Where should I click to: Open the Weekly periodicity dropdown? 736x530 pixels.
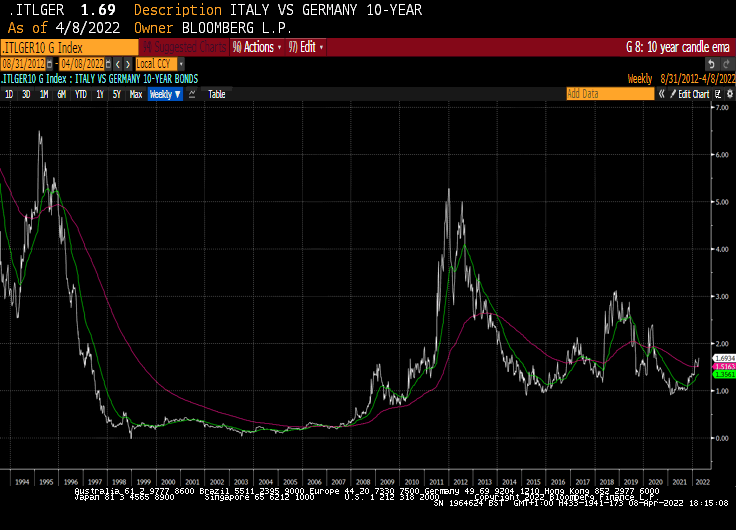165,94
